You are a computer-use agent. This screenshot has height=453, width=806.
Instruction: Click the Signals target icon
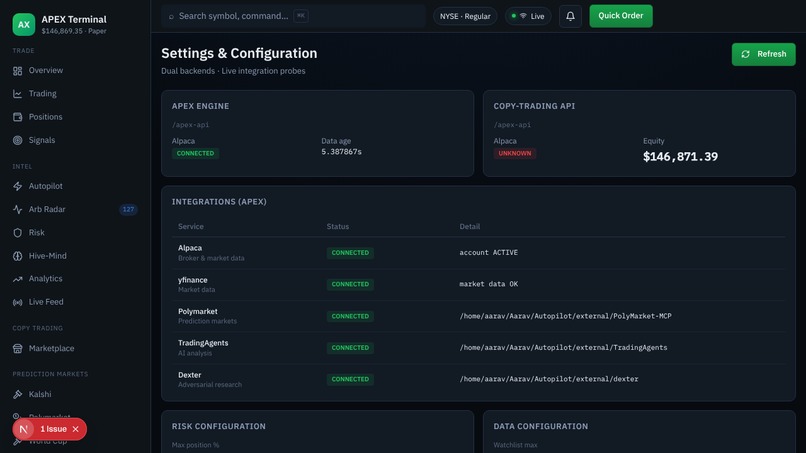[x=17, y=140]
